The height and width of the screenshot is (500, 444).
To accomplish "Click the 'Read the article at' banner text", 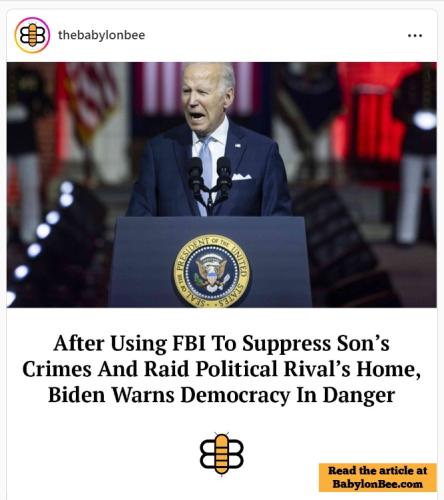I will tap(378, 470).
